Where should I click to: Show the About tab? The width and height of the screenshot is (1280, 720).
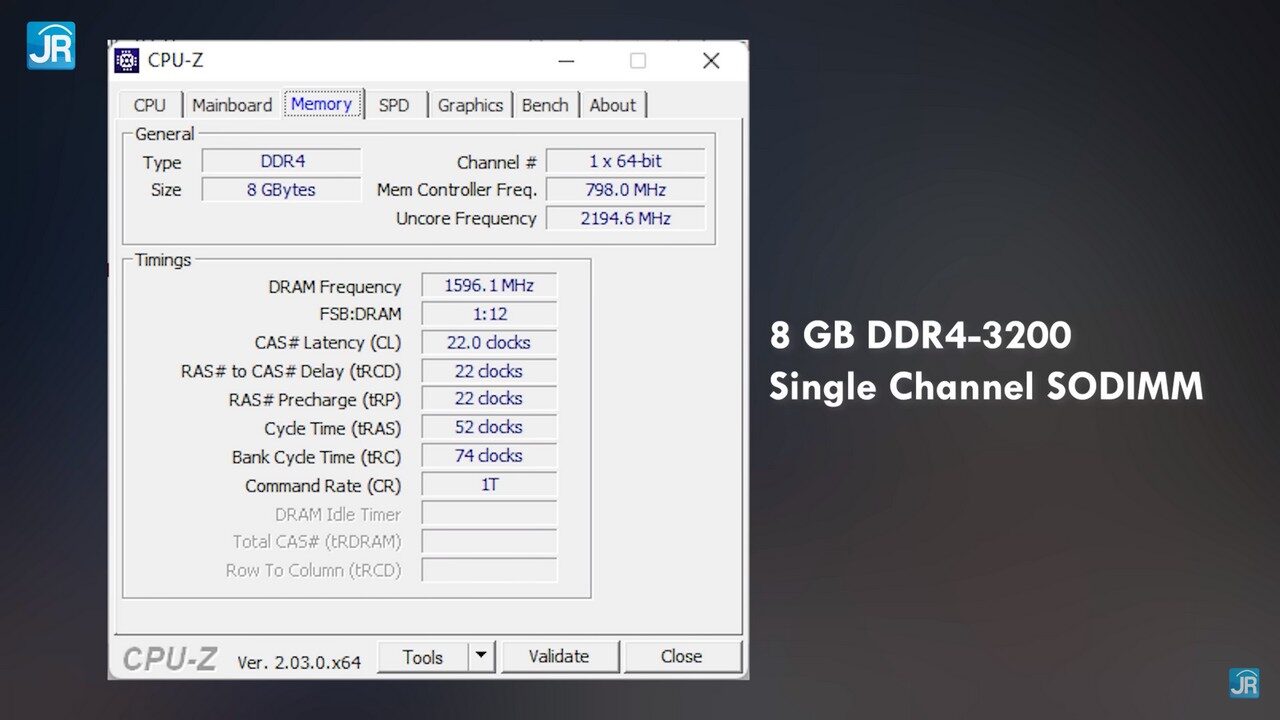coord(613,105)
